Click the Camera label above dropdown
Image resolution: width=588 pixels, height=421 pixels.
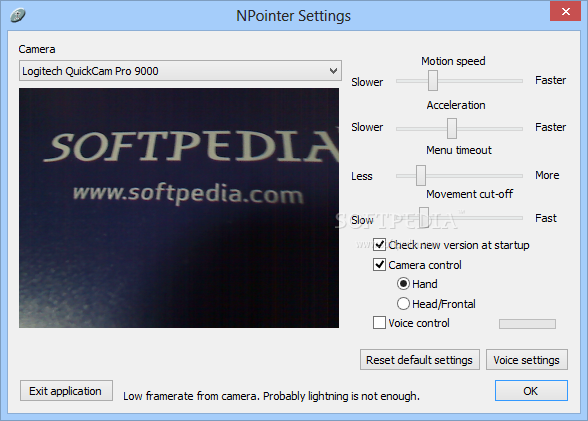click(37, 49)
